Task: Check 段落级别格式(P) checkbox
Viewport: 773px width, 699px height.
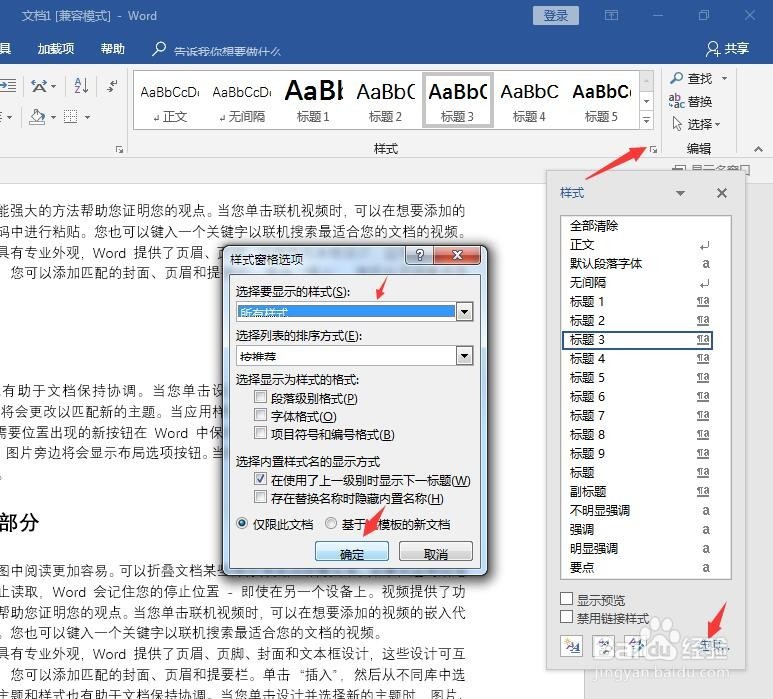Action: point(260,397)
